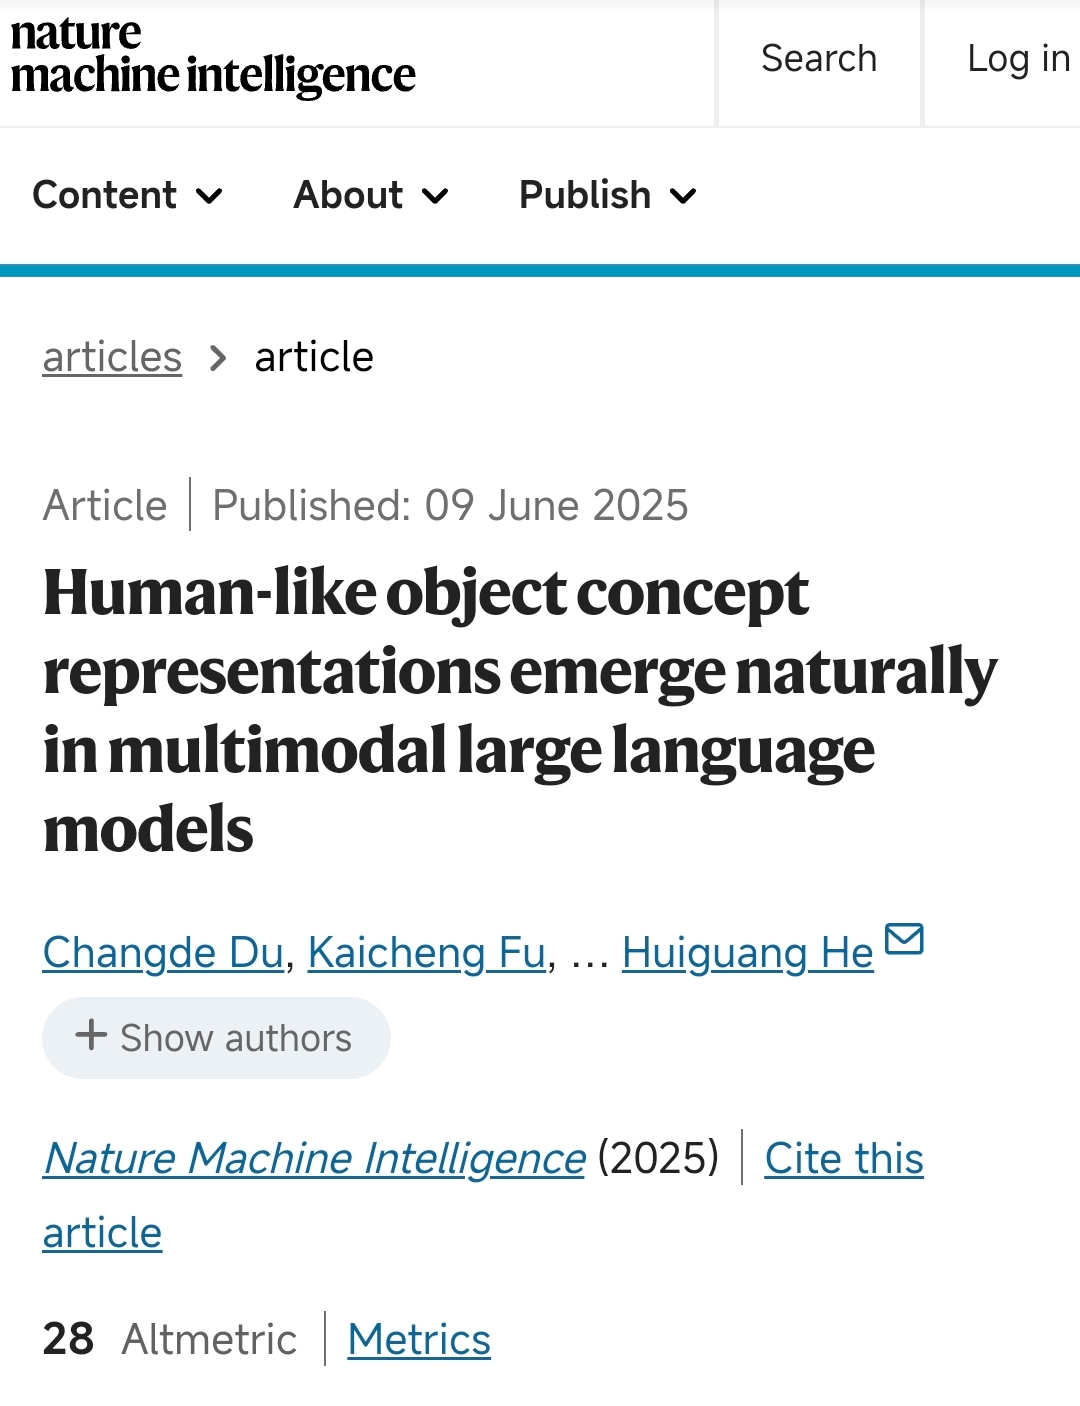Open the italic Nature Machine Intelligence journal link
This screenshot has height=1406, width=1080.
pyautogui.click(x=314, y=1158)
